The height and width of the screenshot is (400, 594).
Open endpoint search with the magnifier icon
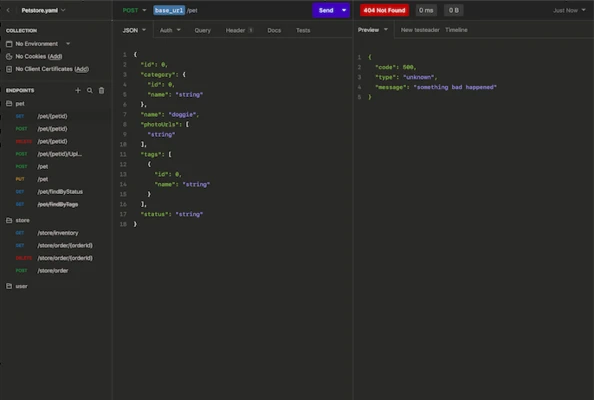tap(90, 90)
